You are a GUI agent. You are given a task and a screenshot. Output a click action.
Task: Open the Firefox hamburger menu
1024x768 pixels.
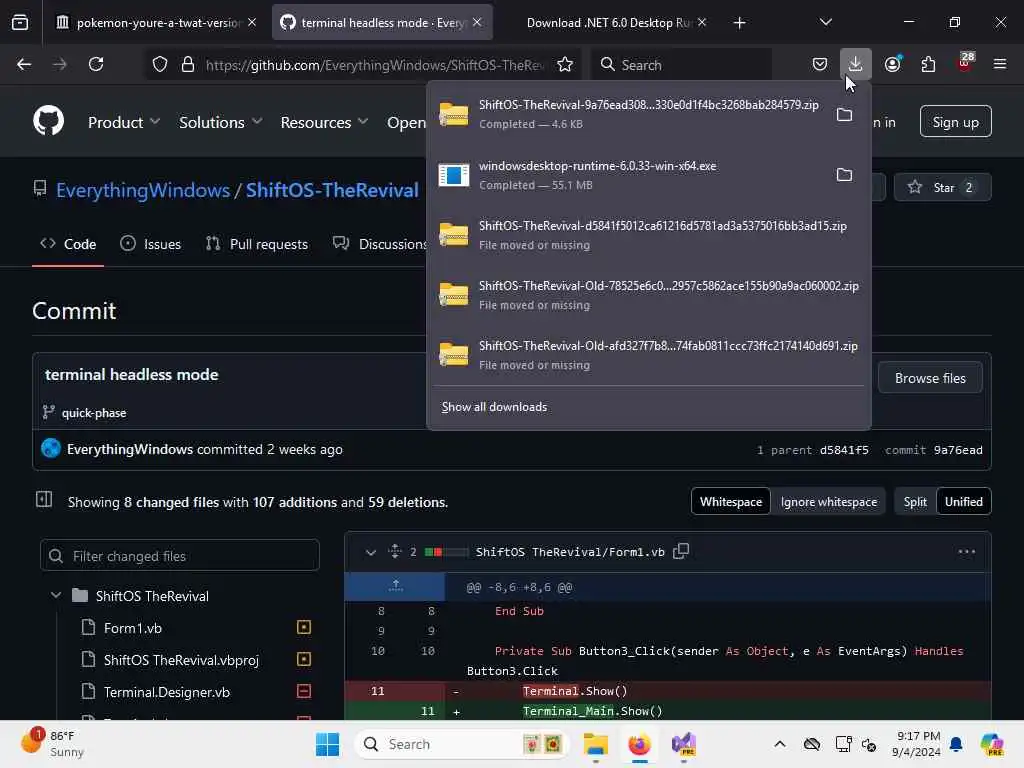(x=999, y=64)
